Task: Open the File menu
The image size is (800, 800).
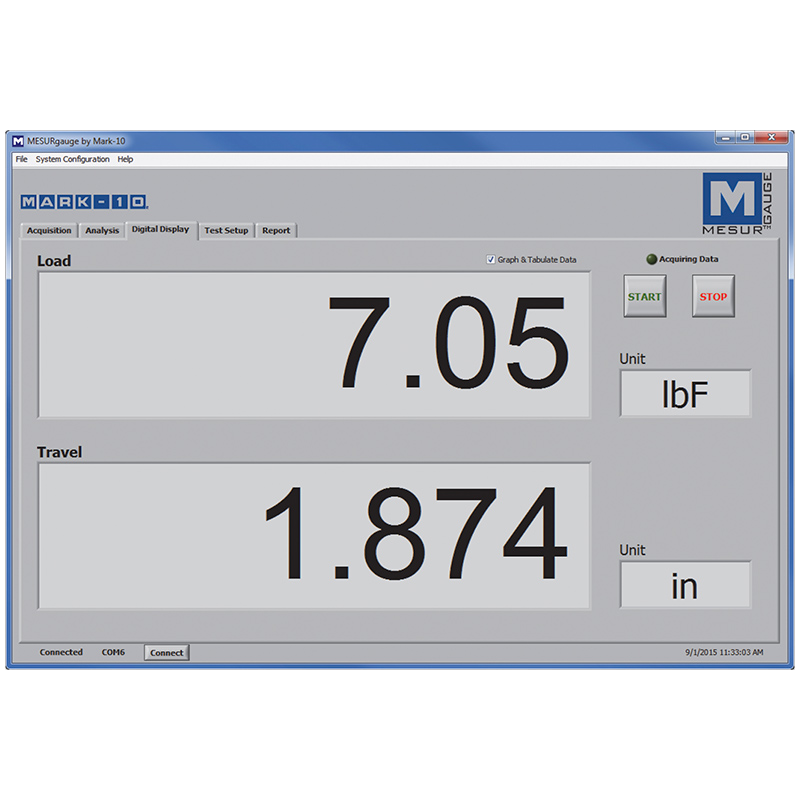Action: coord(21,159)
